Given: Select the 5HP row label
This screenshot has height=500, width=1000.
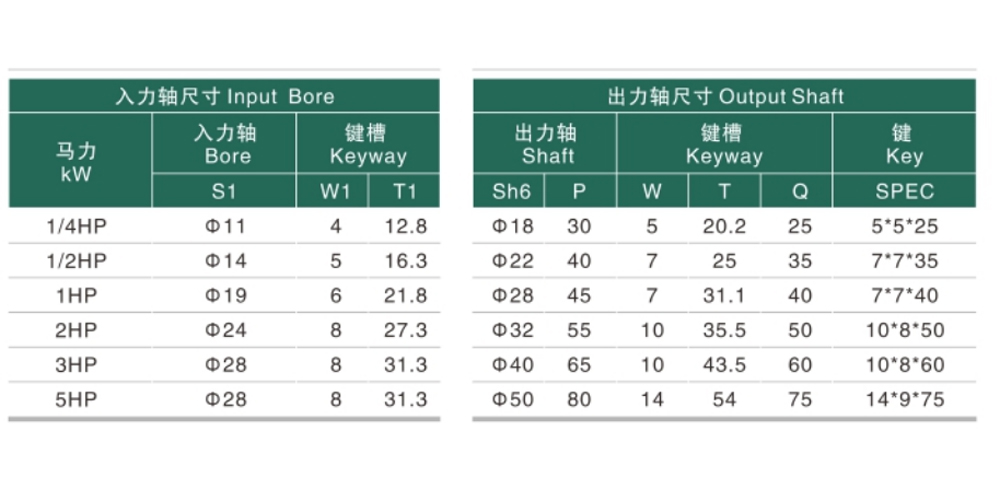Looking at the screenshot, I should [77, 399].
